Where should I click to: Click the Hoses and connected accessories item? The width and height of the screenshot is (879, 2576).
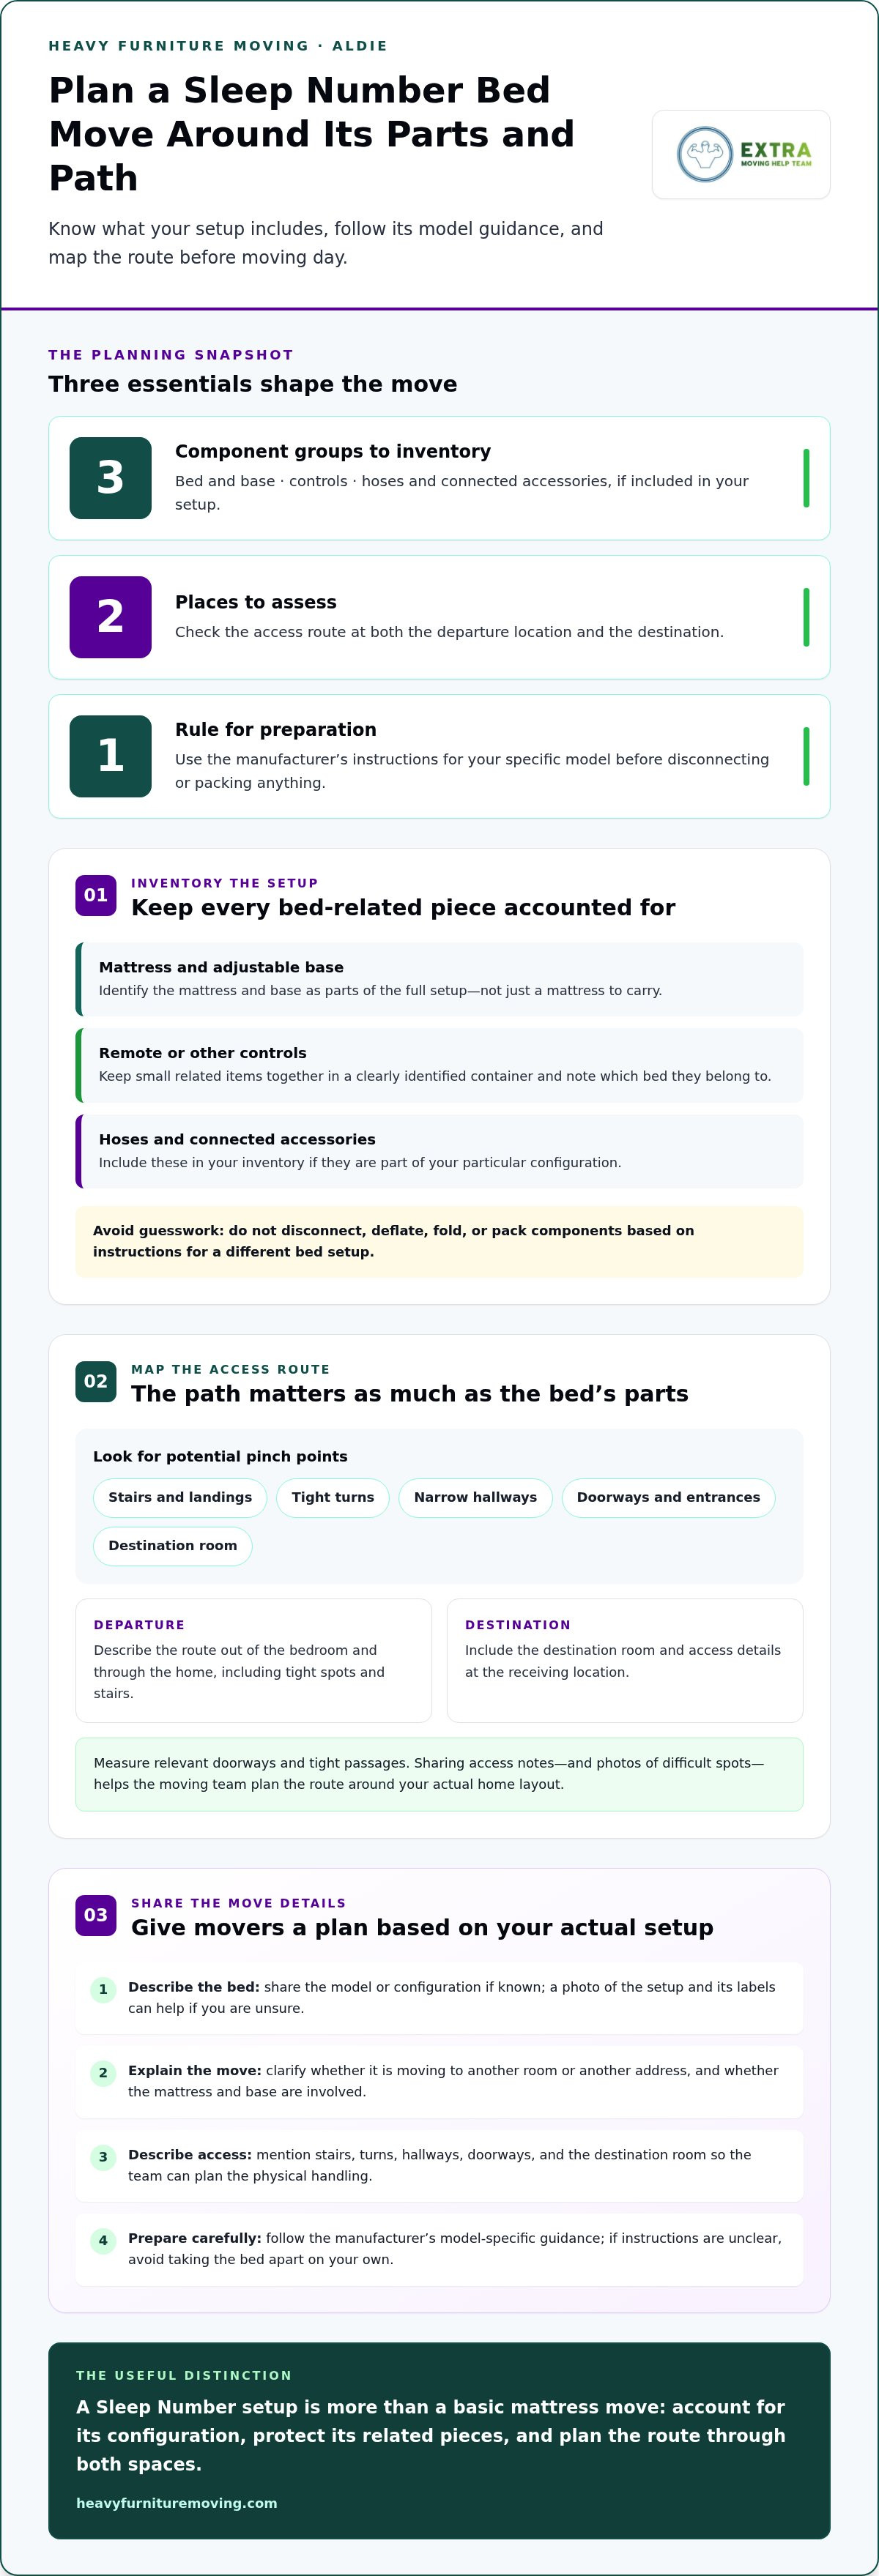pos(439,1151)
